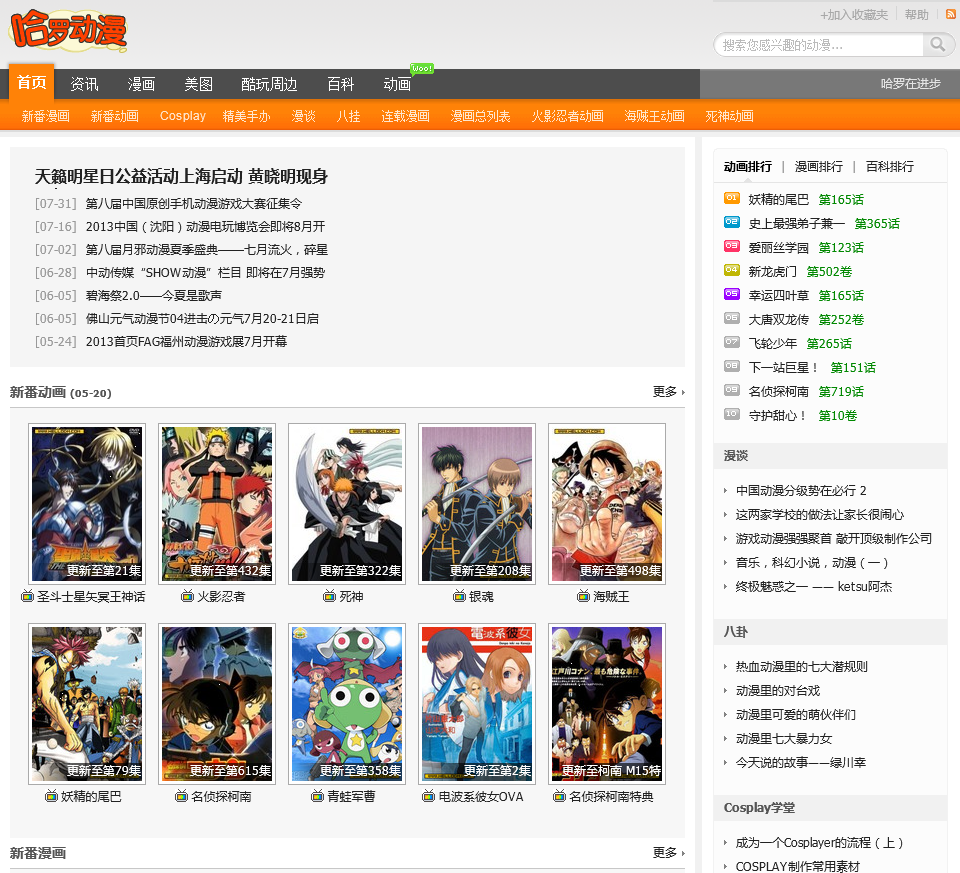Click 漫画总列表 in sub-navigation

pos(481,116)
